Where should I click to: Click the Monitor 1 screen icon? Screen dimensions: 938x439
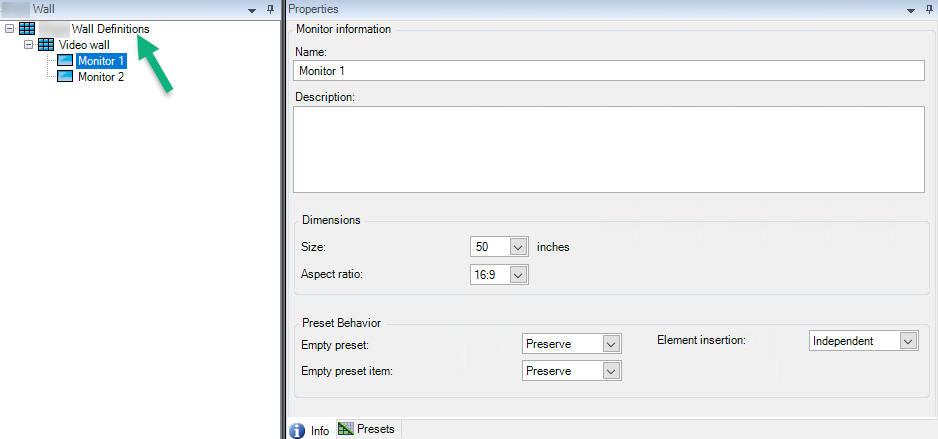click(65, 60)
